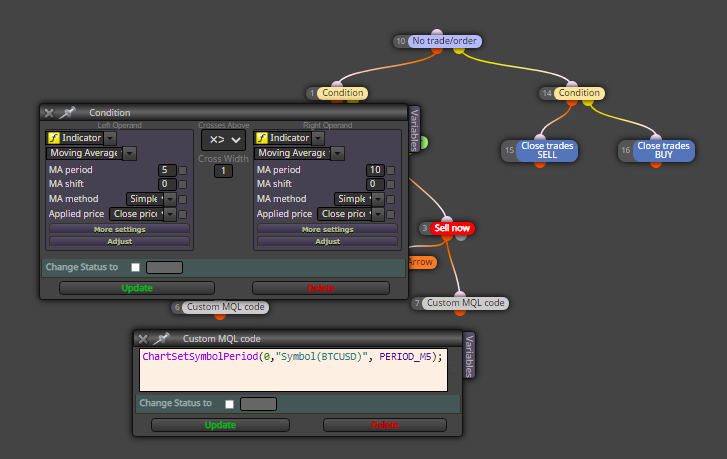Click input connector atop Custom MQL code 7
This screenshot has height=459, width=727.
point(459,295)
